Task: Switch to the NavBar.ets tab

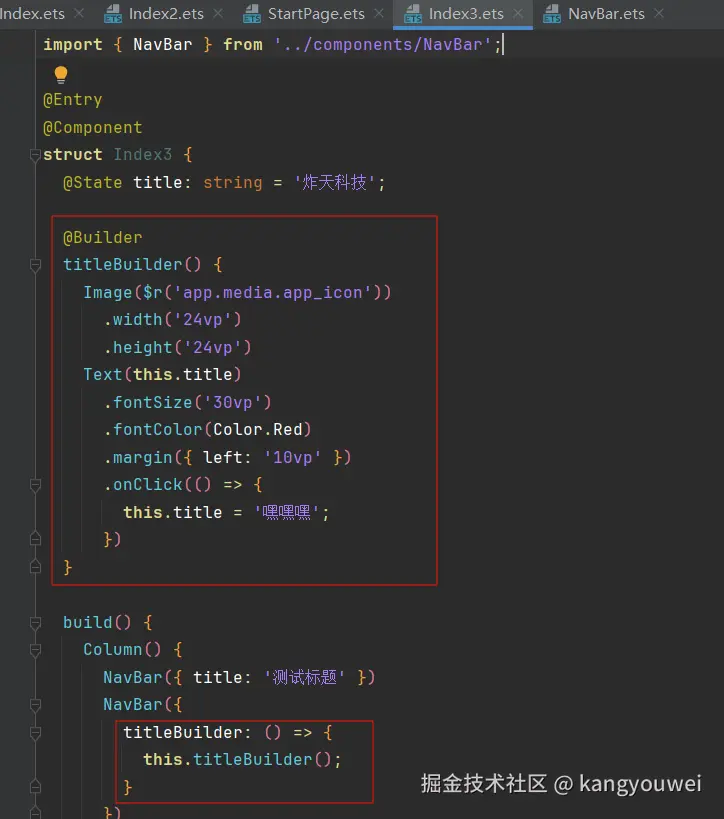Action: point(606,14)
